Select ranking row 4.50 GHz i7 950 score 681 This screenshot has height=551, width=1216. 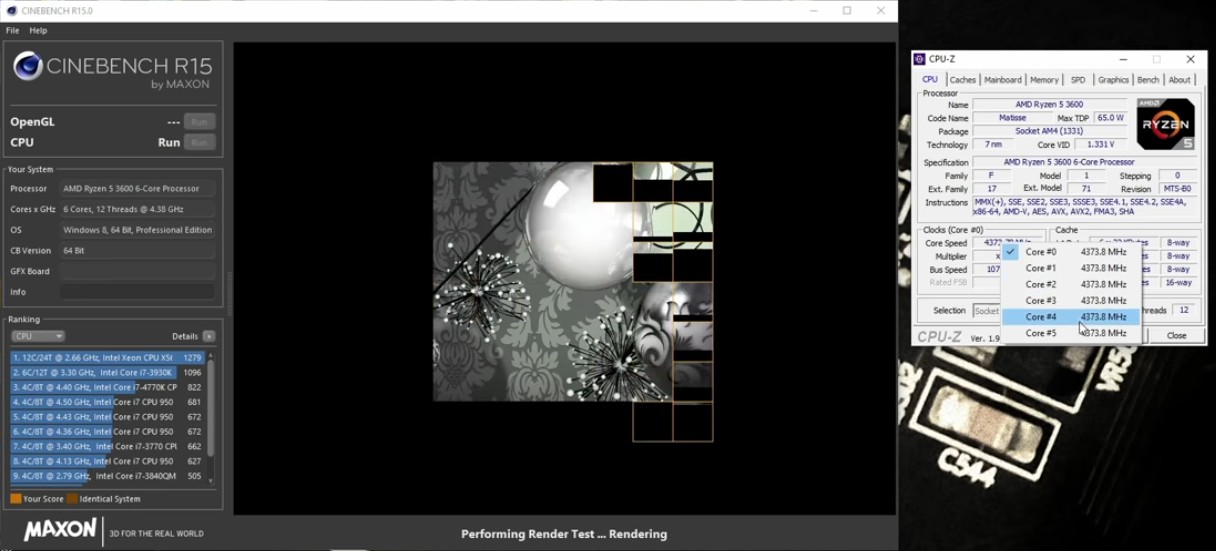(107, 402)
